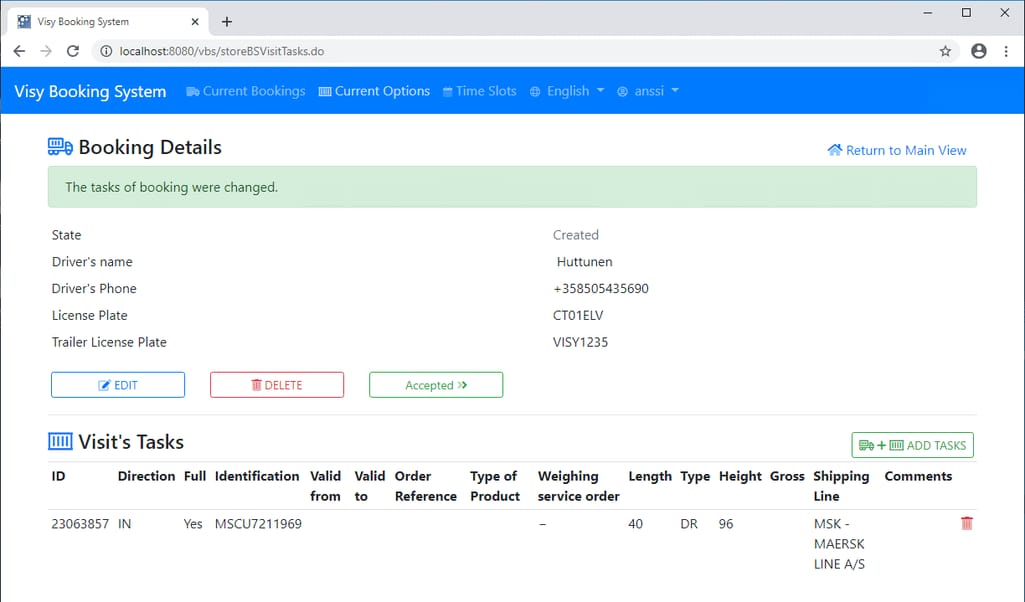Click the Booking Details heading
Image resolution: width=1025 pixels, height=602 pixels.
coord(150,147)
